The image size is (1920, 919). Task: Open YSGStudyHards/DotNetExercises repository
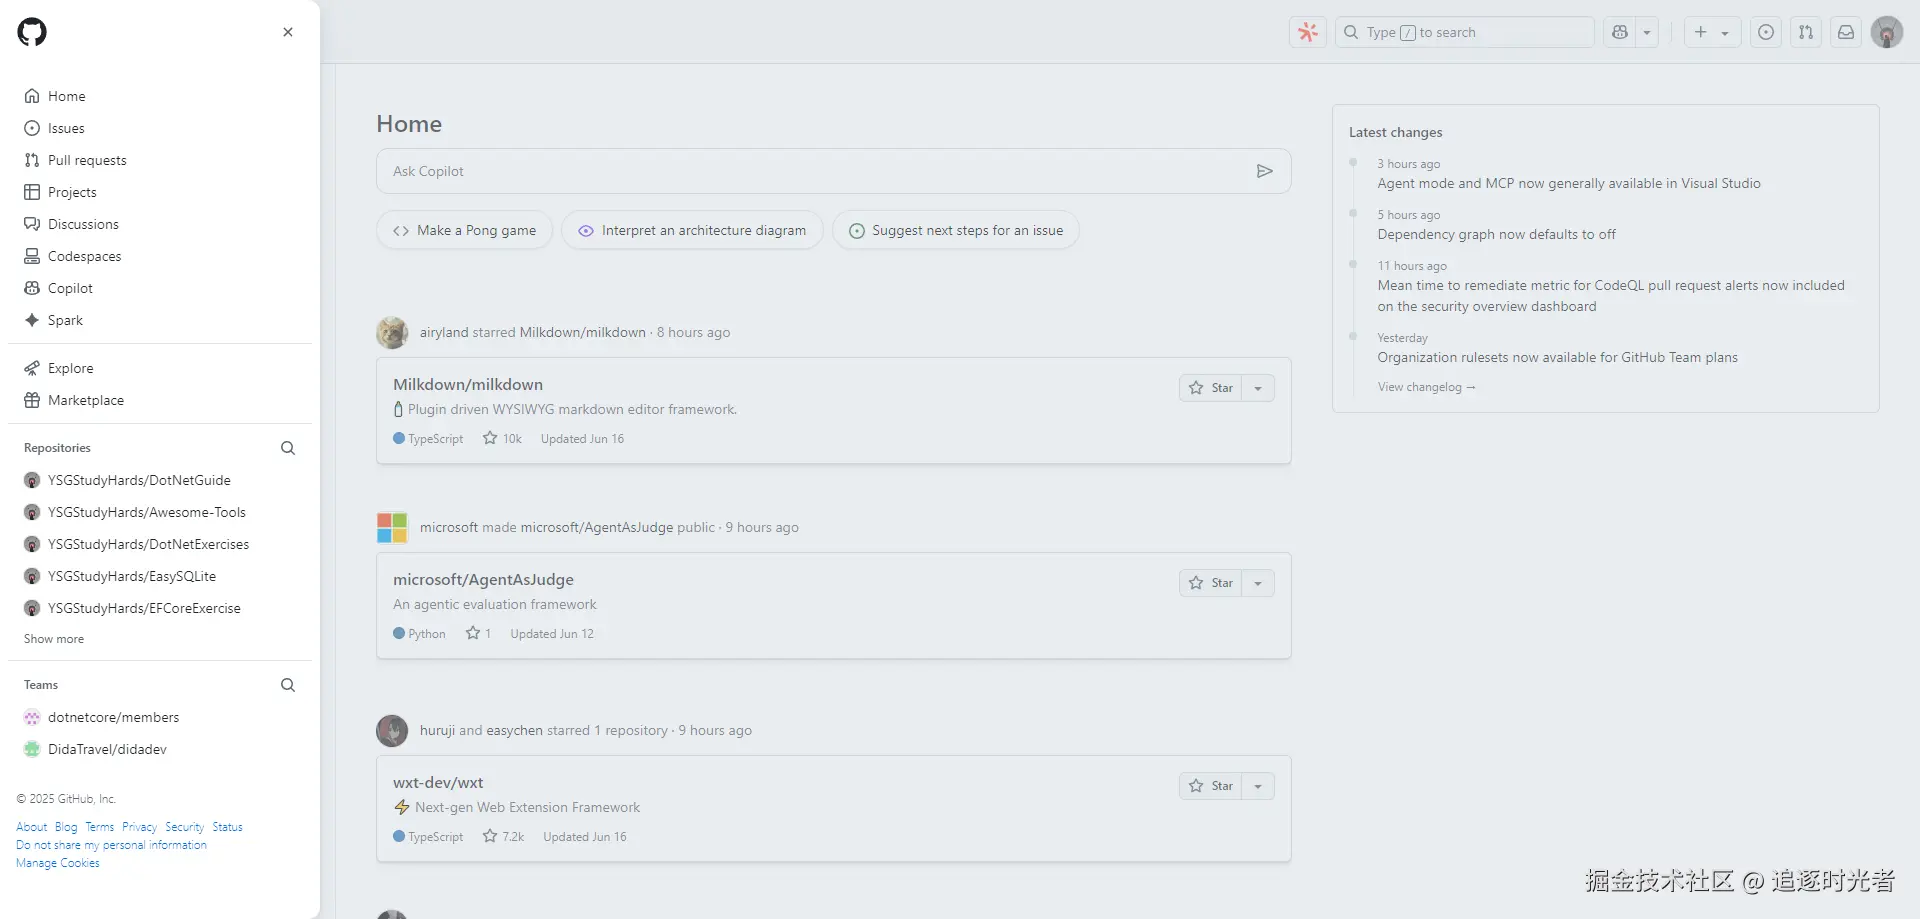149,544
